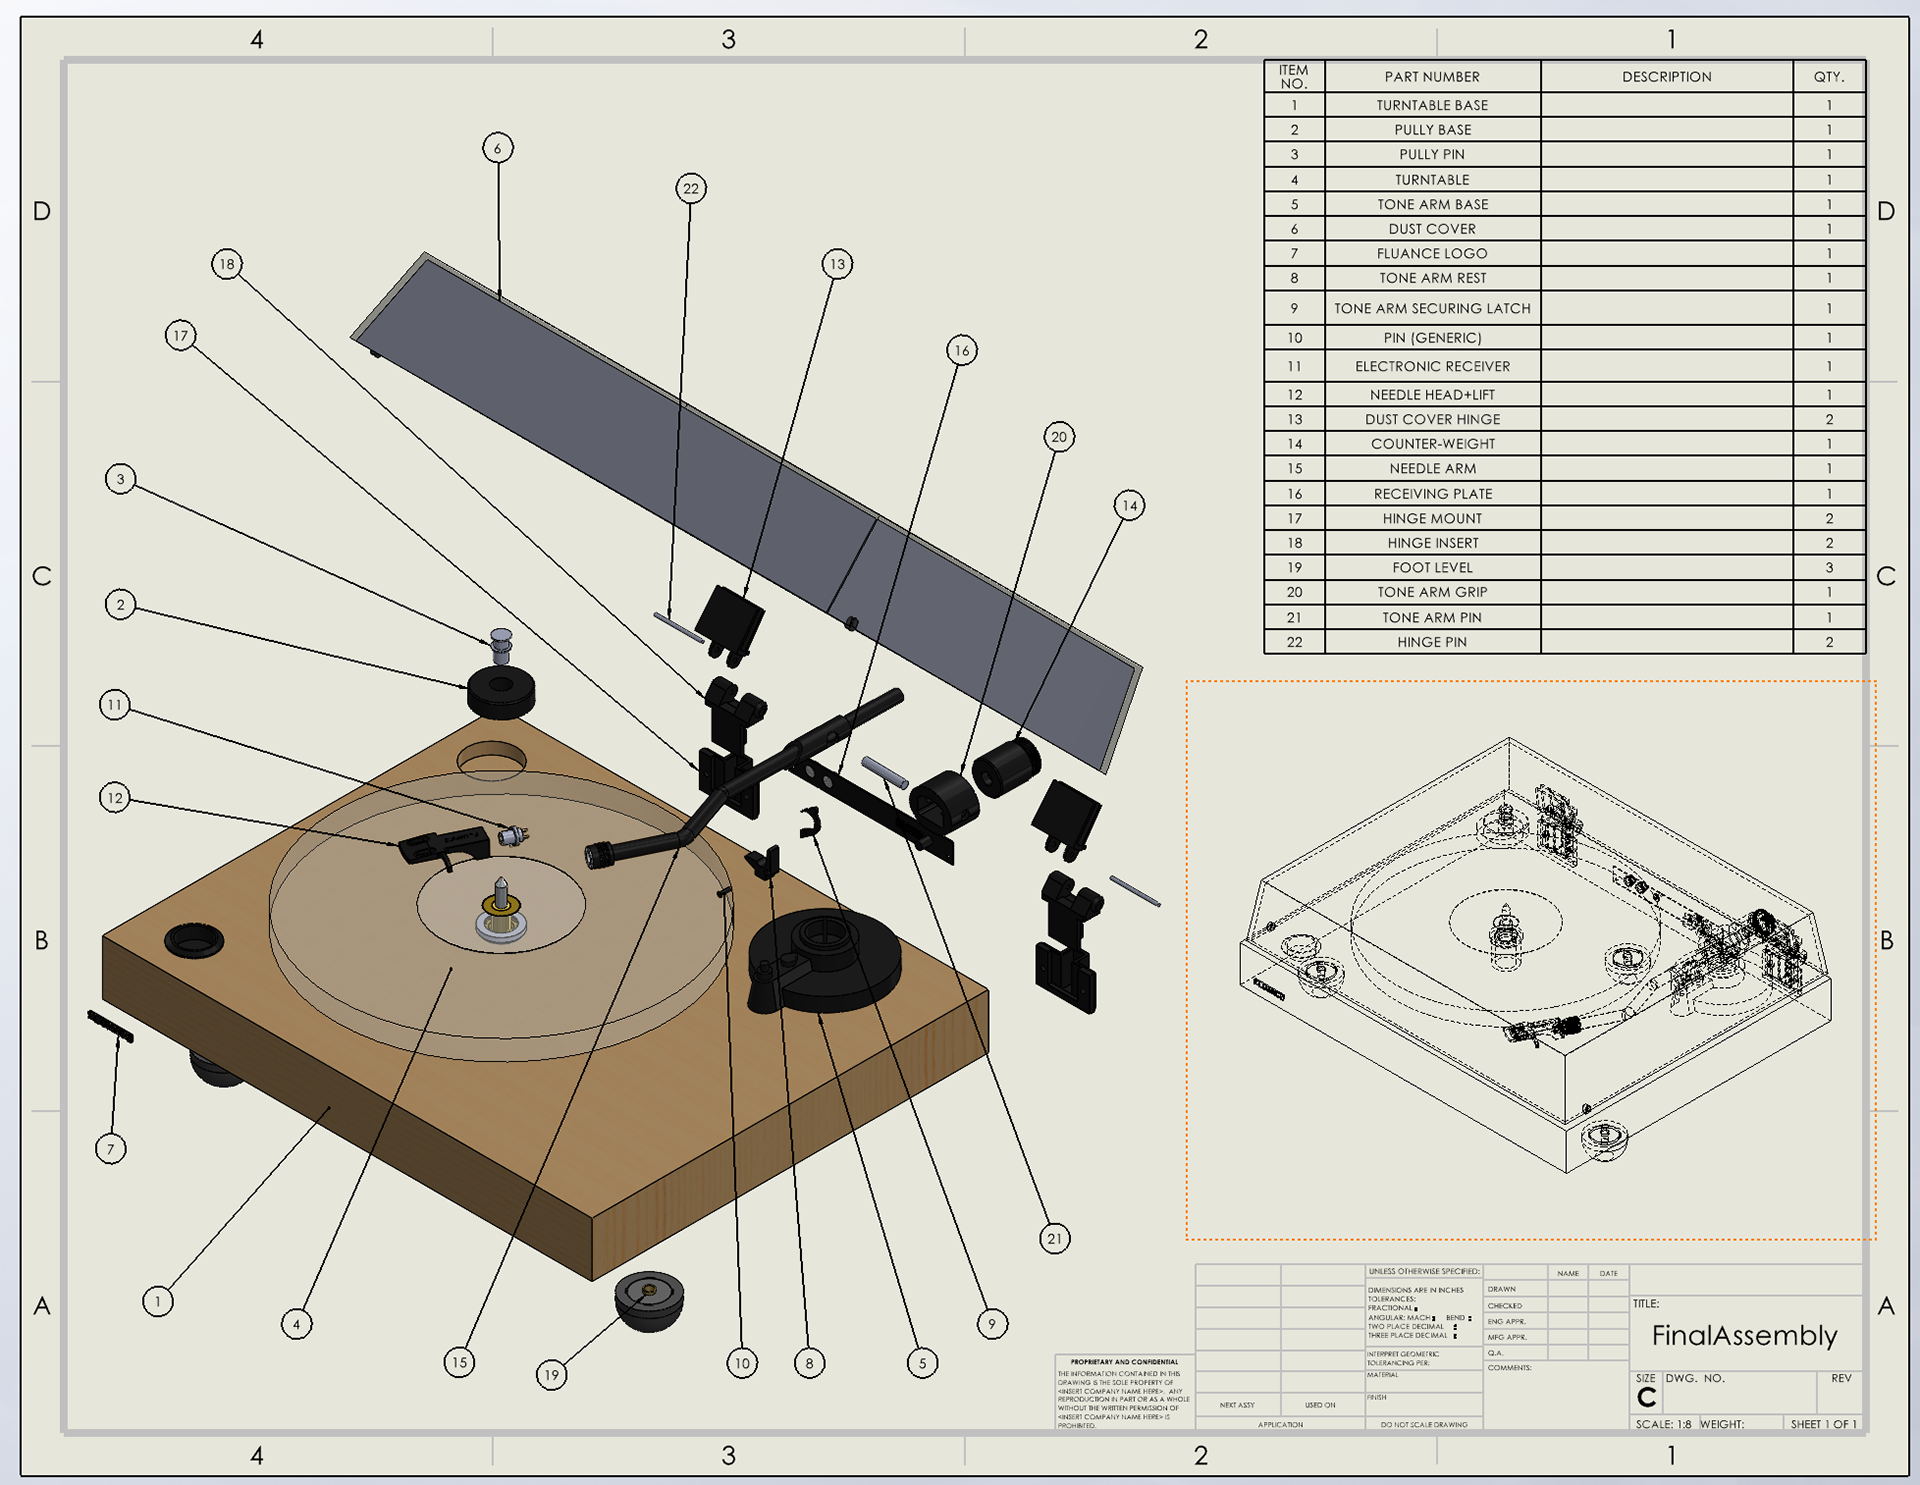Click balloon 19 near the foot level
This screenshot has width=1920, height=1485.
click(551, 1374)
